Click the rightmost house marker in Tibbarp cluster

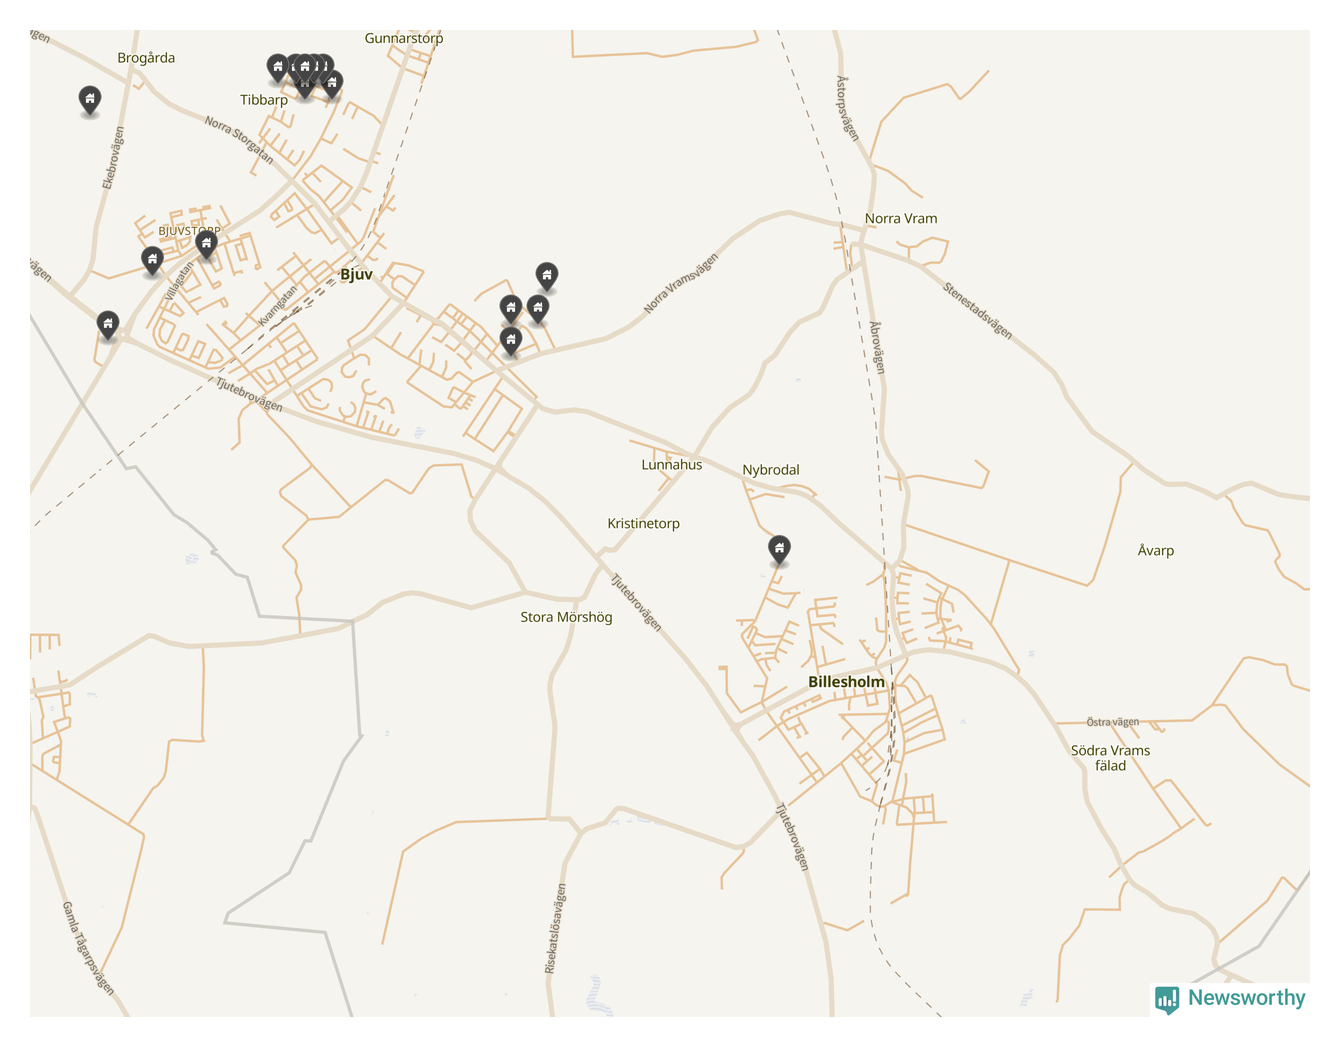tap(332, 84)
